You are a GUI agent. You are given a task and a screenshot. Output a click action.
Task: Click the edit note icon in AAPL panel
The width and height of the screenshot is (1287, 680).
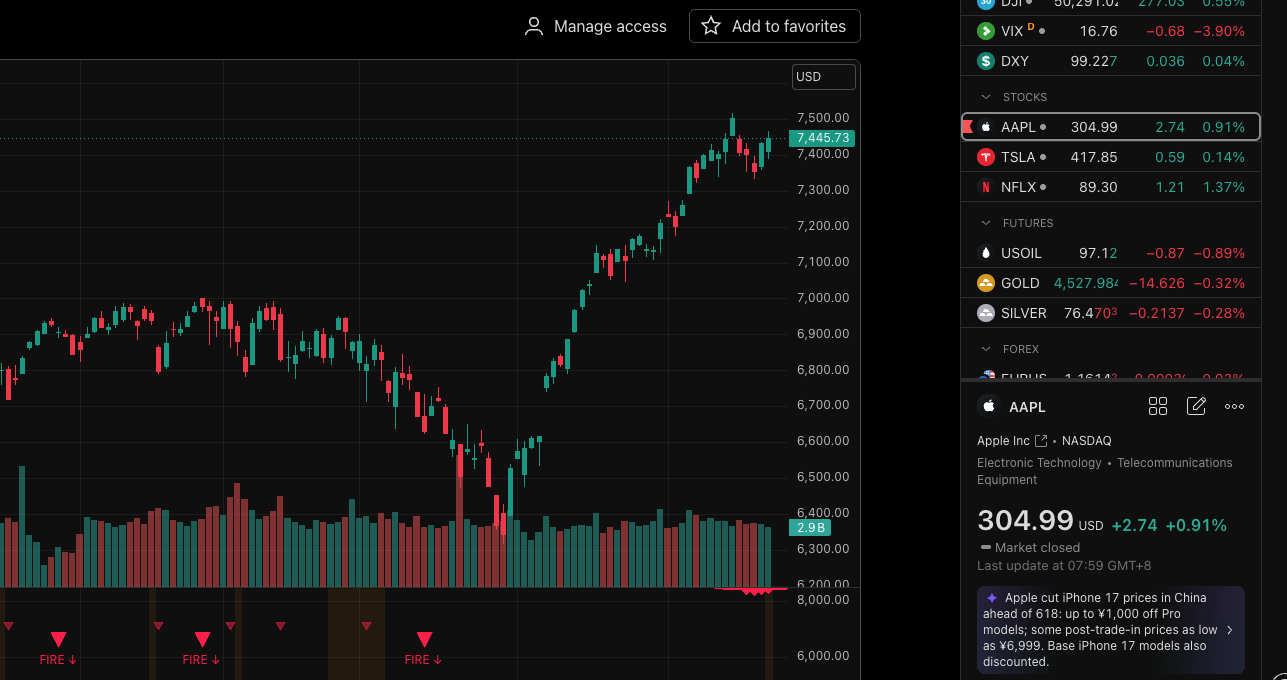[x=1196, y=406]
